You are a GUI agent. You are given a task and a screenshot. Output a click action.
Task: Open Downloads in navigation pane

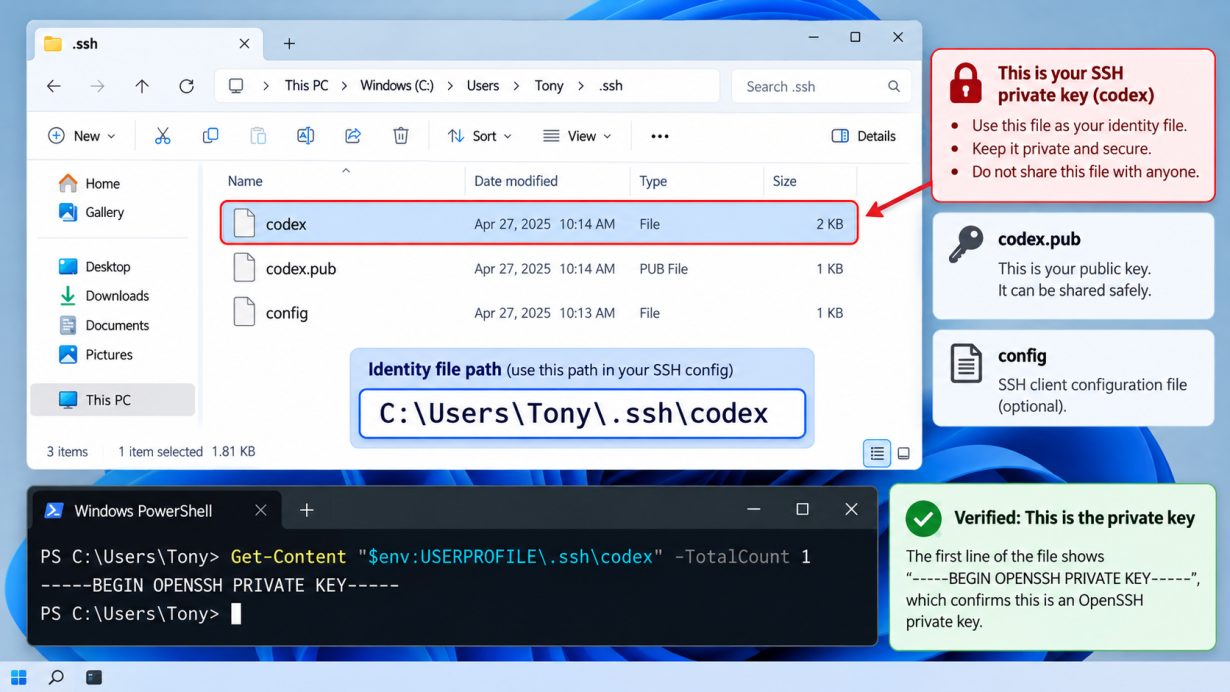pyautogui.click(x=117, y=296)
